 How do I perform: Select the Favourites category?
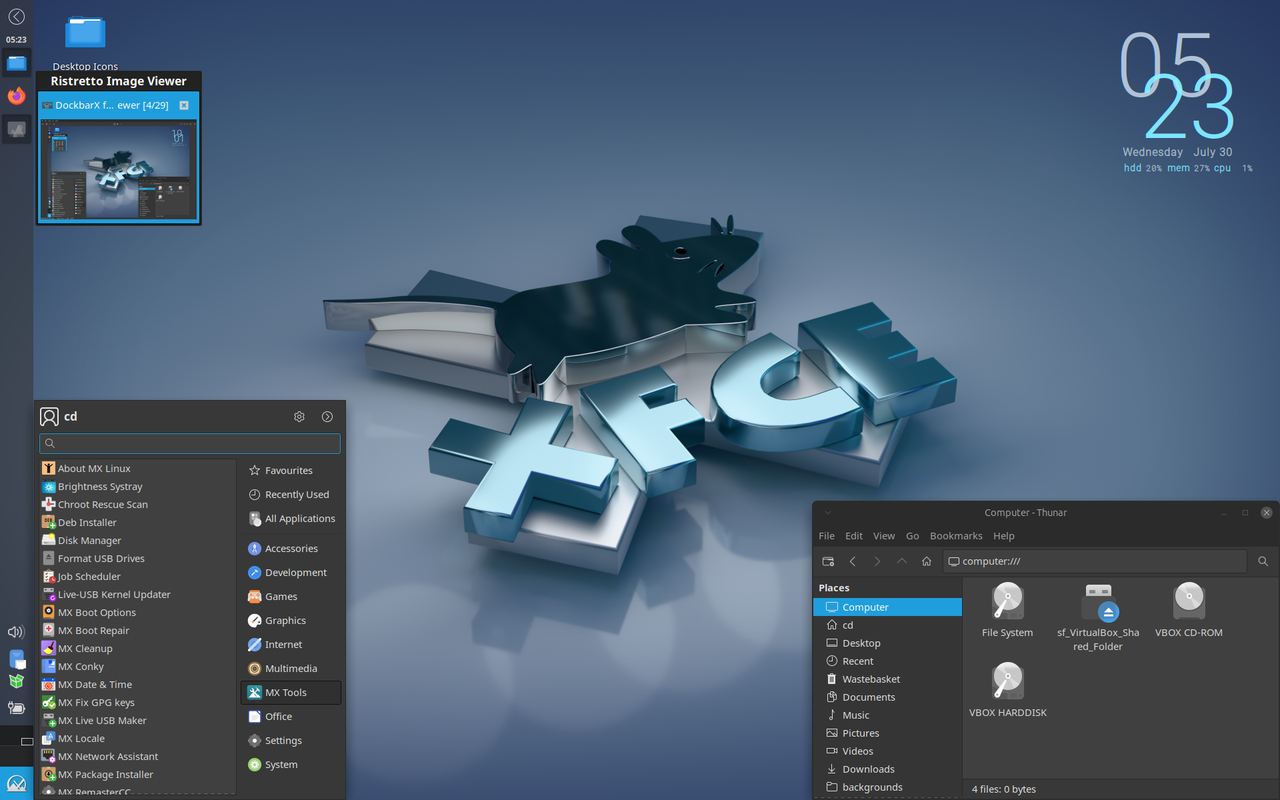pyautogui.click(x=291, y=470)
